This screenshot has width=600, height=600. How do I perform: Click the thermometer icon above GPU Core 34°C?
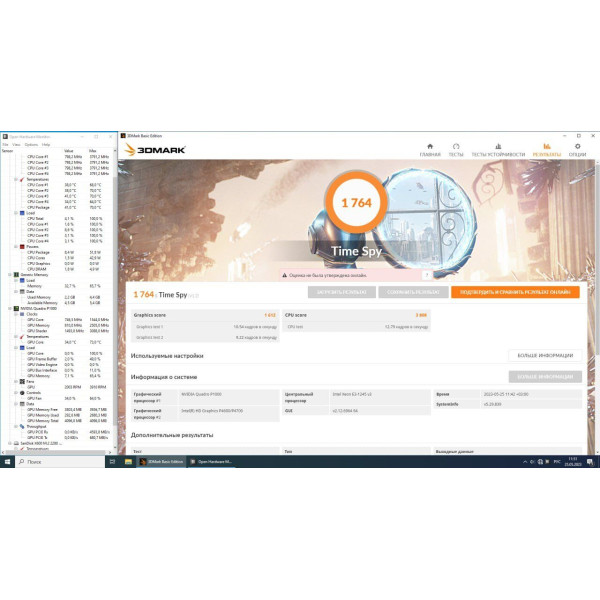(x=22, y=336)
